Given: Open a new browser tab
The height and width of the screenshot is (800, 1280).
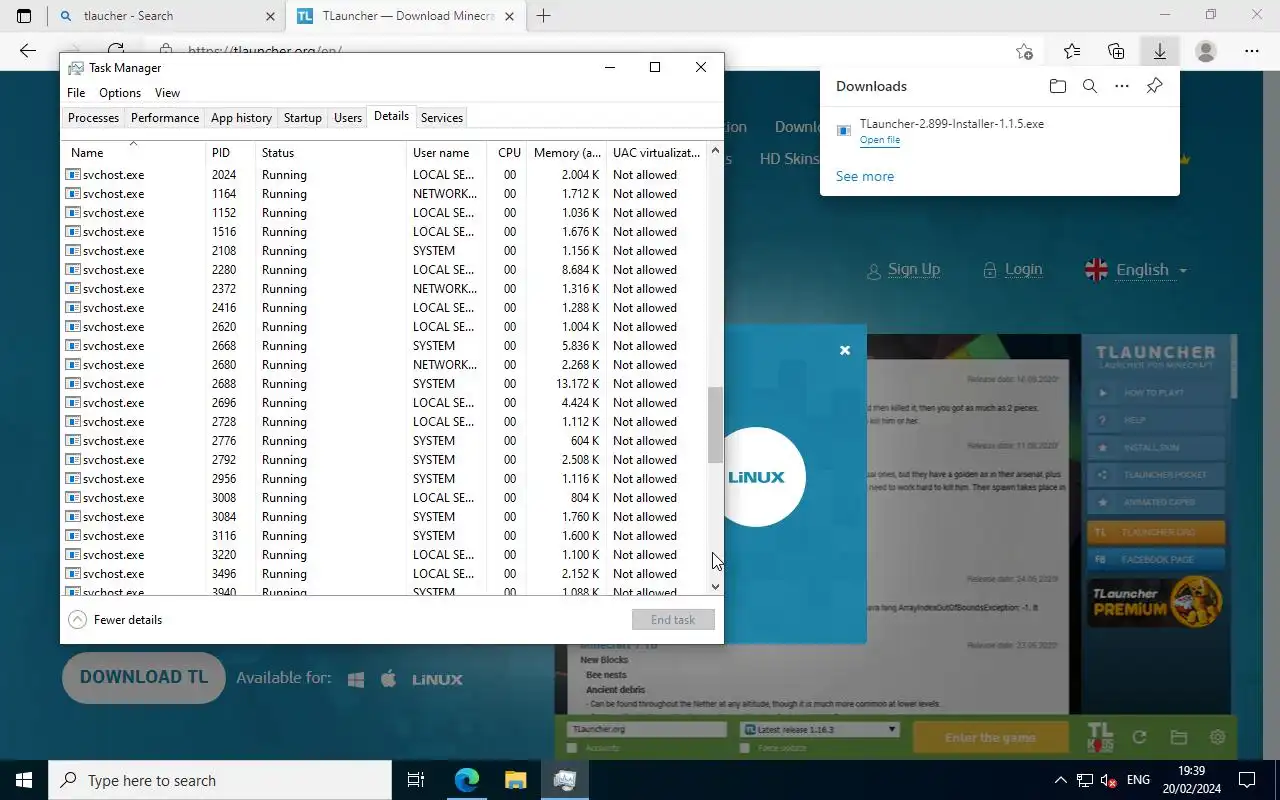Looking at the screenshot, I should pyautogui.click(x=543, y=16).
